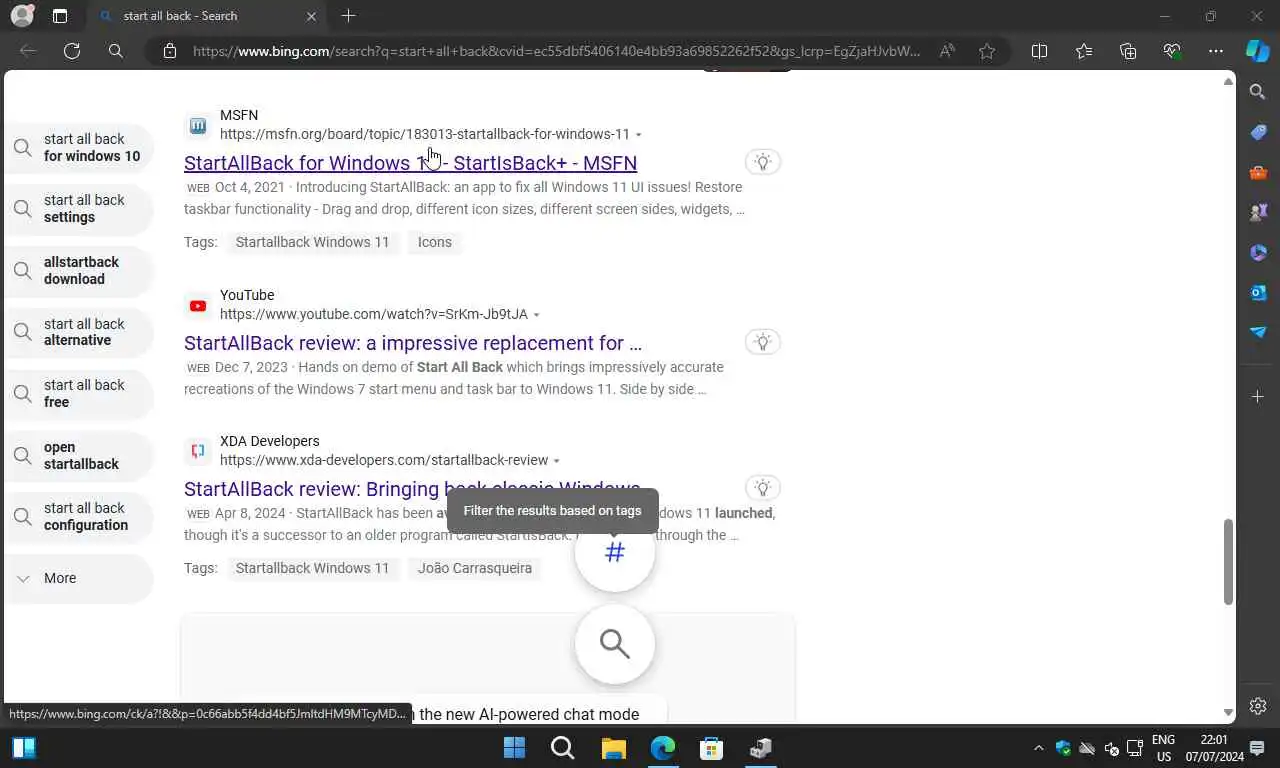1280x768 pixels.
Task: Open the clock showing 22:01 07/07/2024
Action: pyautogui.click(x=1213, y=748)
